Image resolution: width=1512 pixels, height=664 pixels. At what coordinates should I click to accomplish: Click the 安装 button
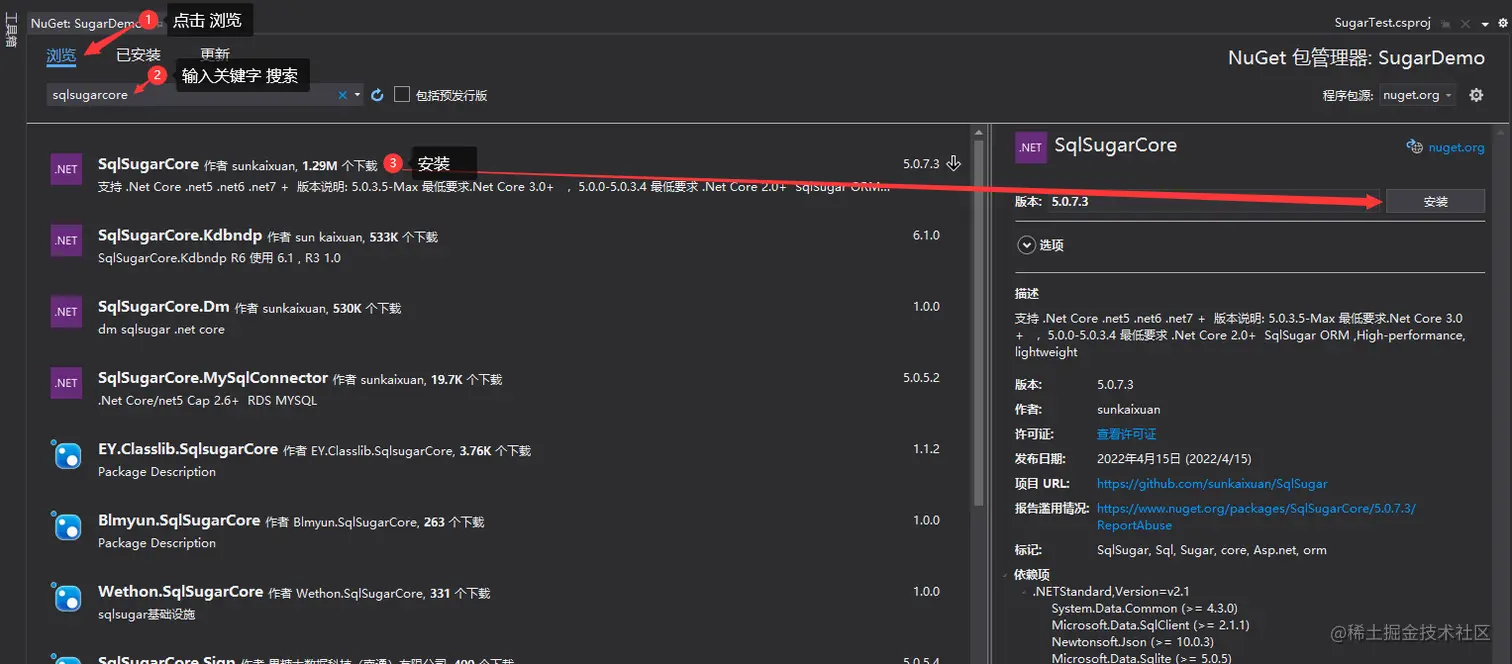[x=1435, y=201]
